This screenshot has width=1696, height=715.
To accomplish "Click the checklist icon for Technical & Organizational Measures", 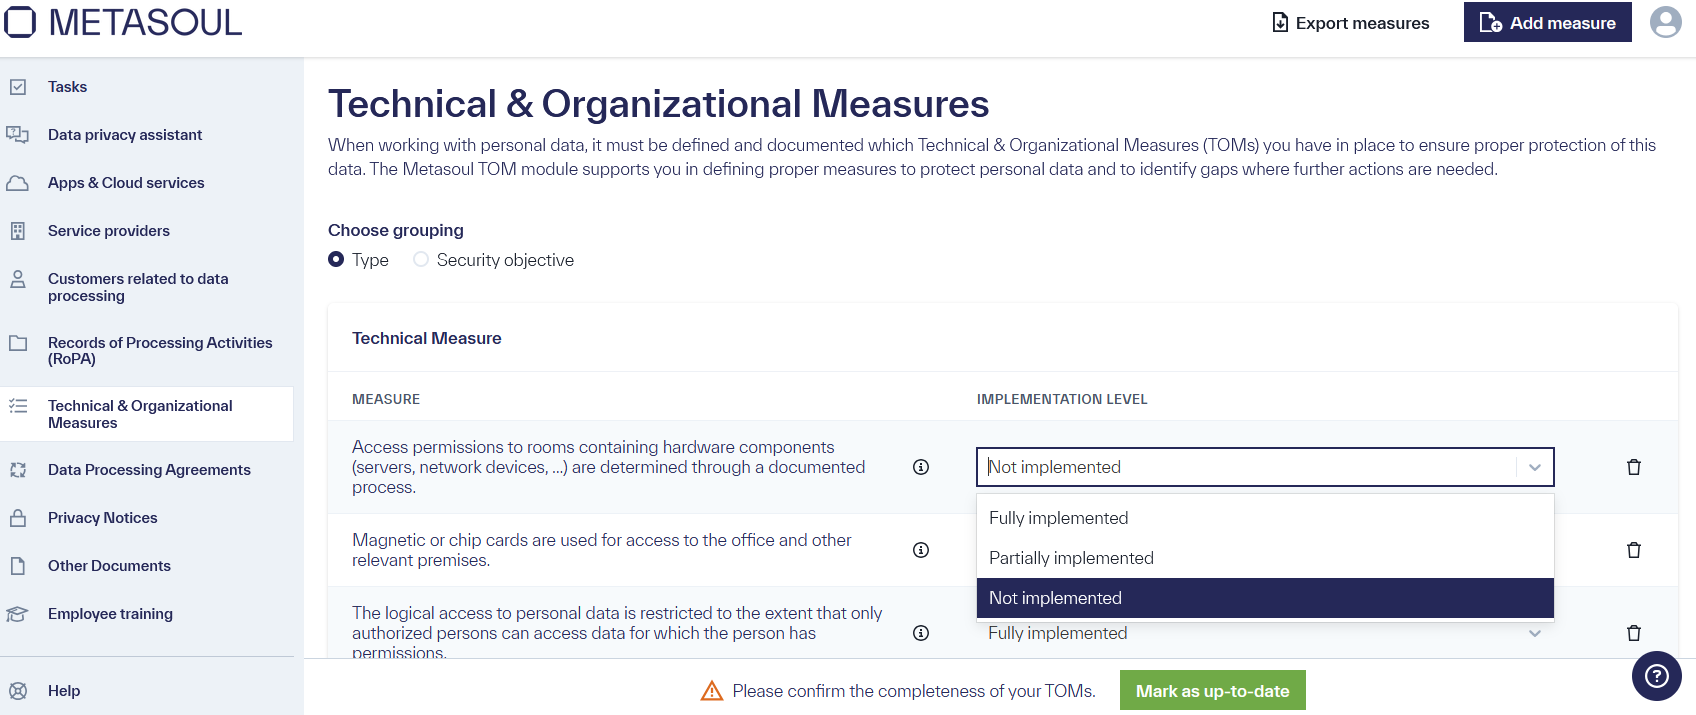I will [x=18, y=406].
